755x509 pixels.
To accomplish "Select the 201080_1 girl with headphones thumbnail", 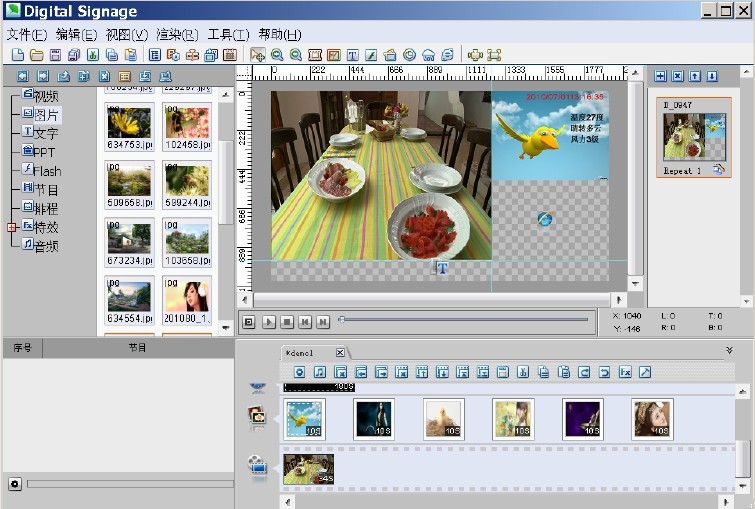I will [187, 300].
